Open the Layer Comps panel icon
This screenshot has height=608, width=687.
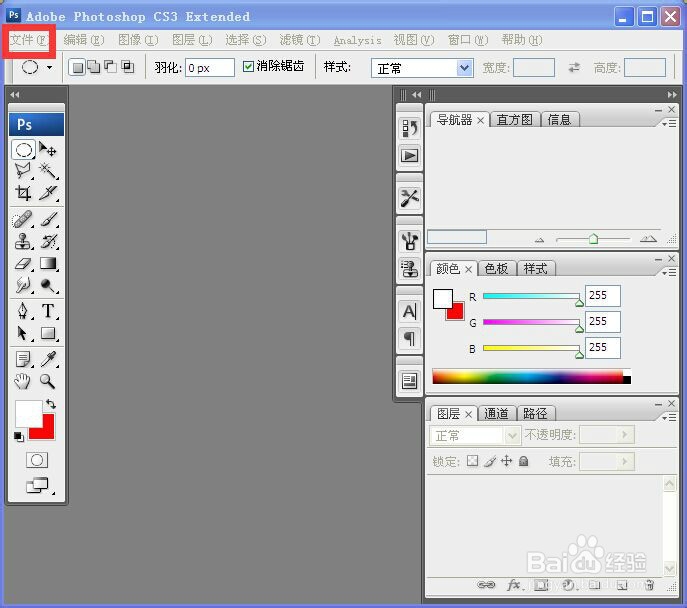(x=409, y=381)
